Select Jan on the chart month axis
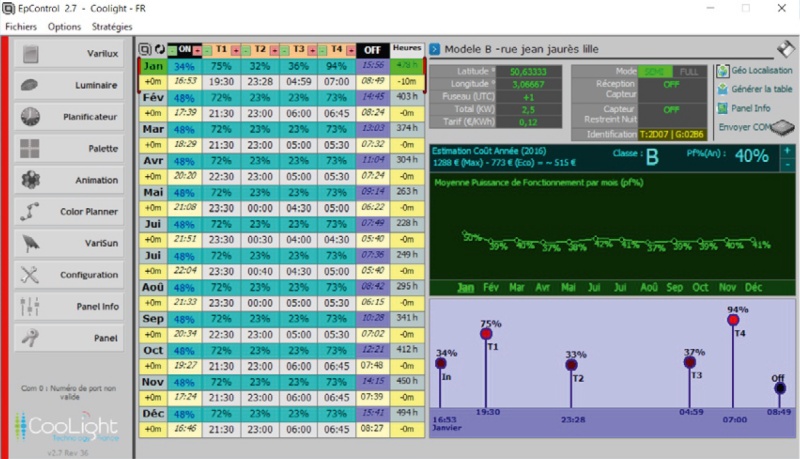The width and height of the screenshot is (800, 459). coord(465,288)
